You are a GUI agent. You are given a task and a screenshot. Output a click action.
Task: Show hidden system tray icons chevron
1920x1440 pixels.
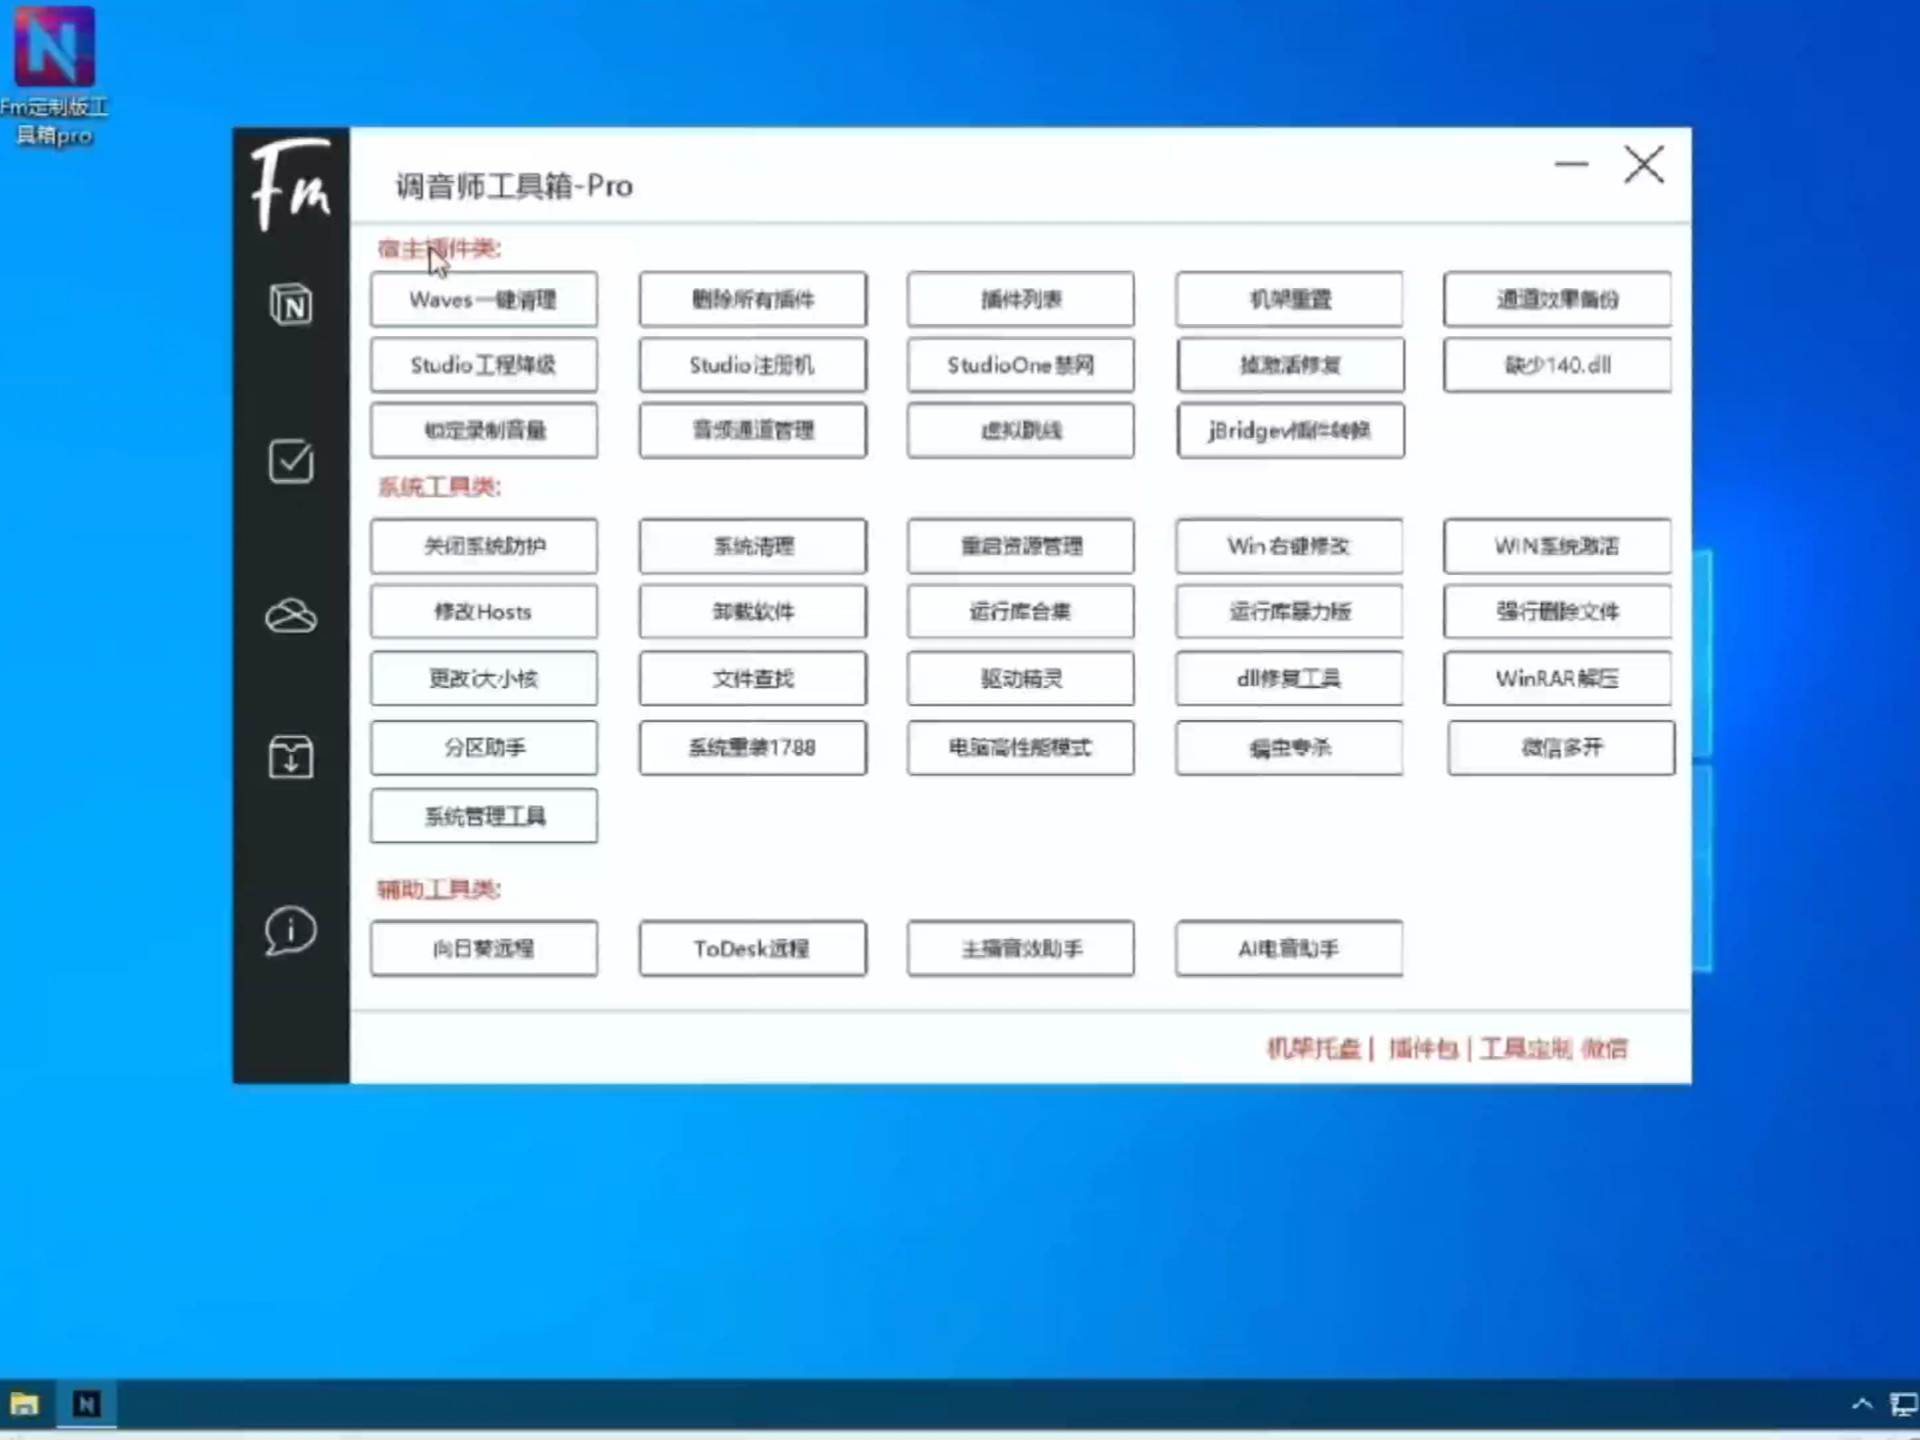pyautogui.click(x=1862, y=1404)
